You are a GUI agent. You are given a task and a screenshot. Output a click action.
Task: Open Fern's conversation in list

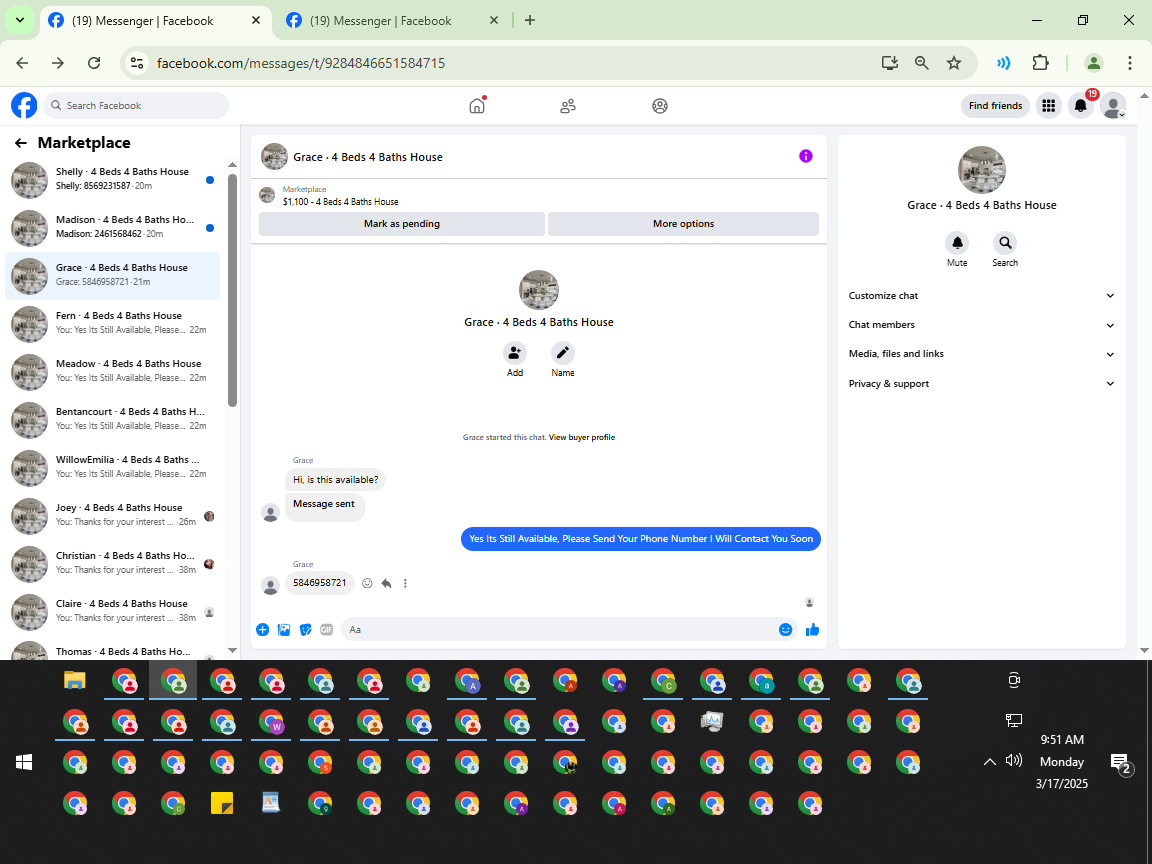[113, 324]
